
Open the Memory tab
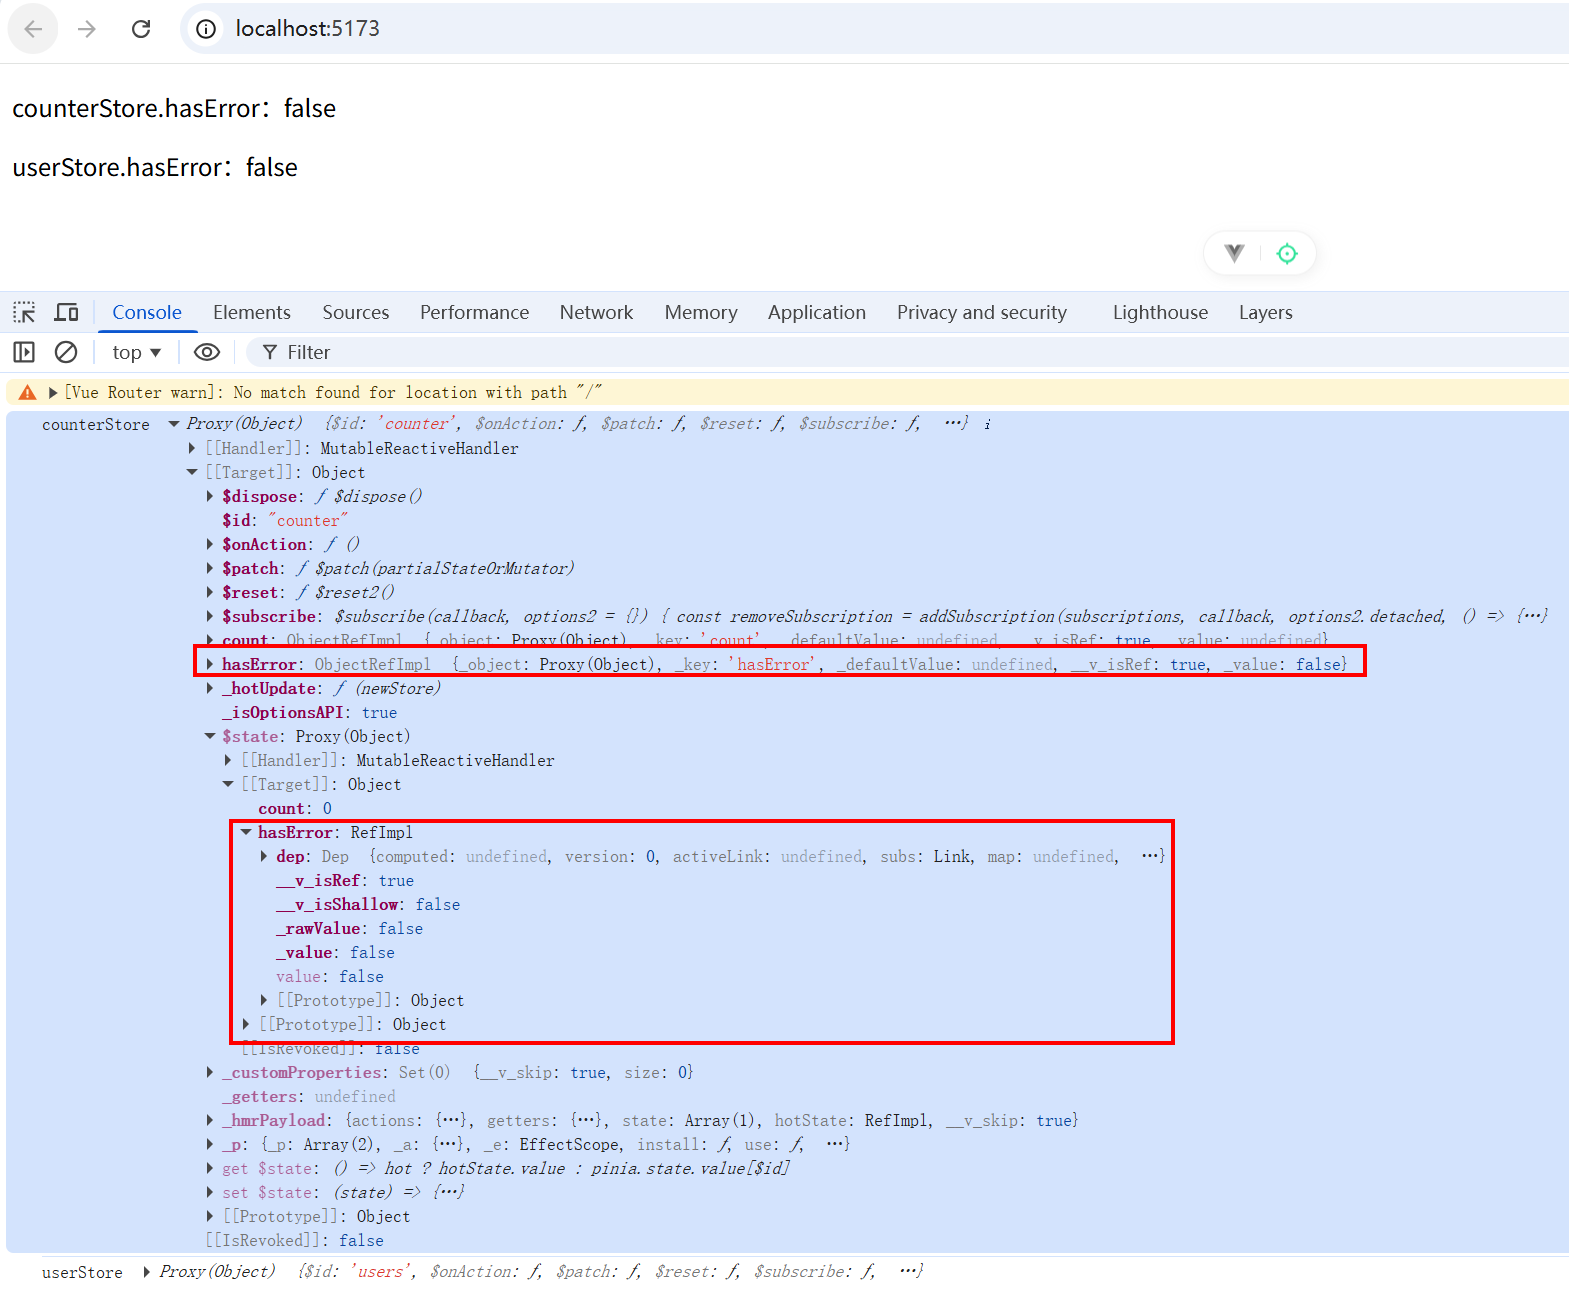pyautogui.click(x=701, y=313)
